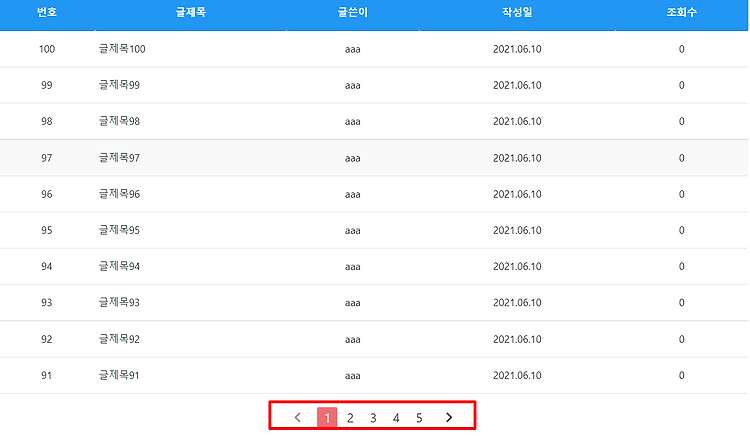The width and height of the screenshot is (750, 436).
Task: Open post titled 글제목98
Action: pos(119,121)
